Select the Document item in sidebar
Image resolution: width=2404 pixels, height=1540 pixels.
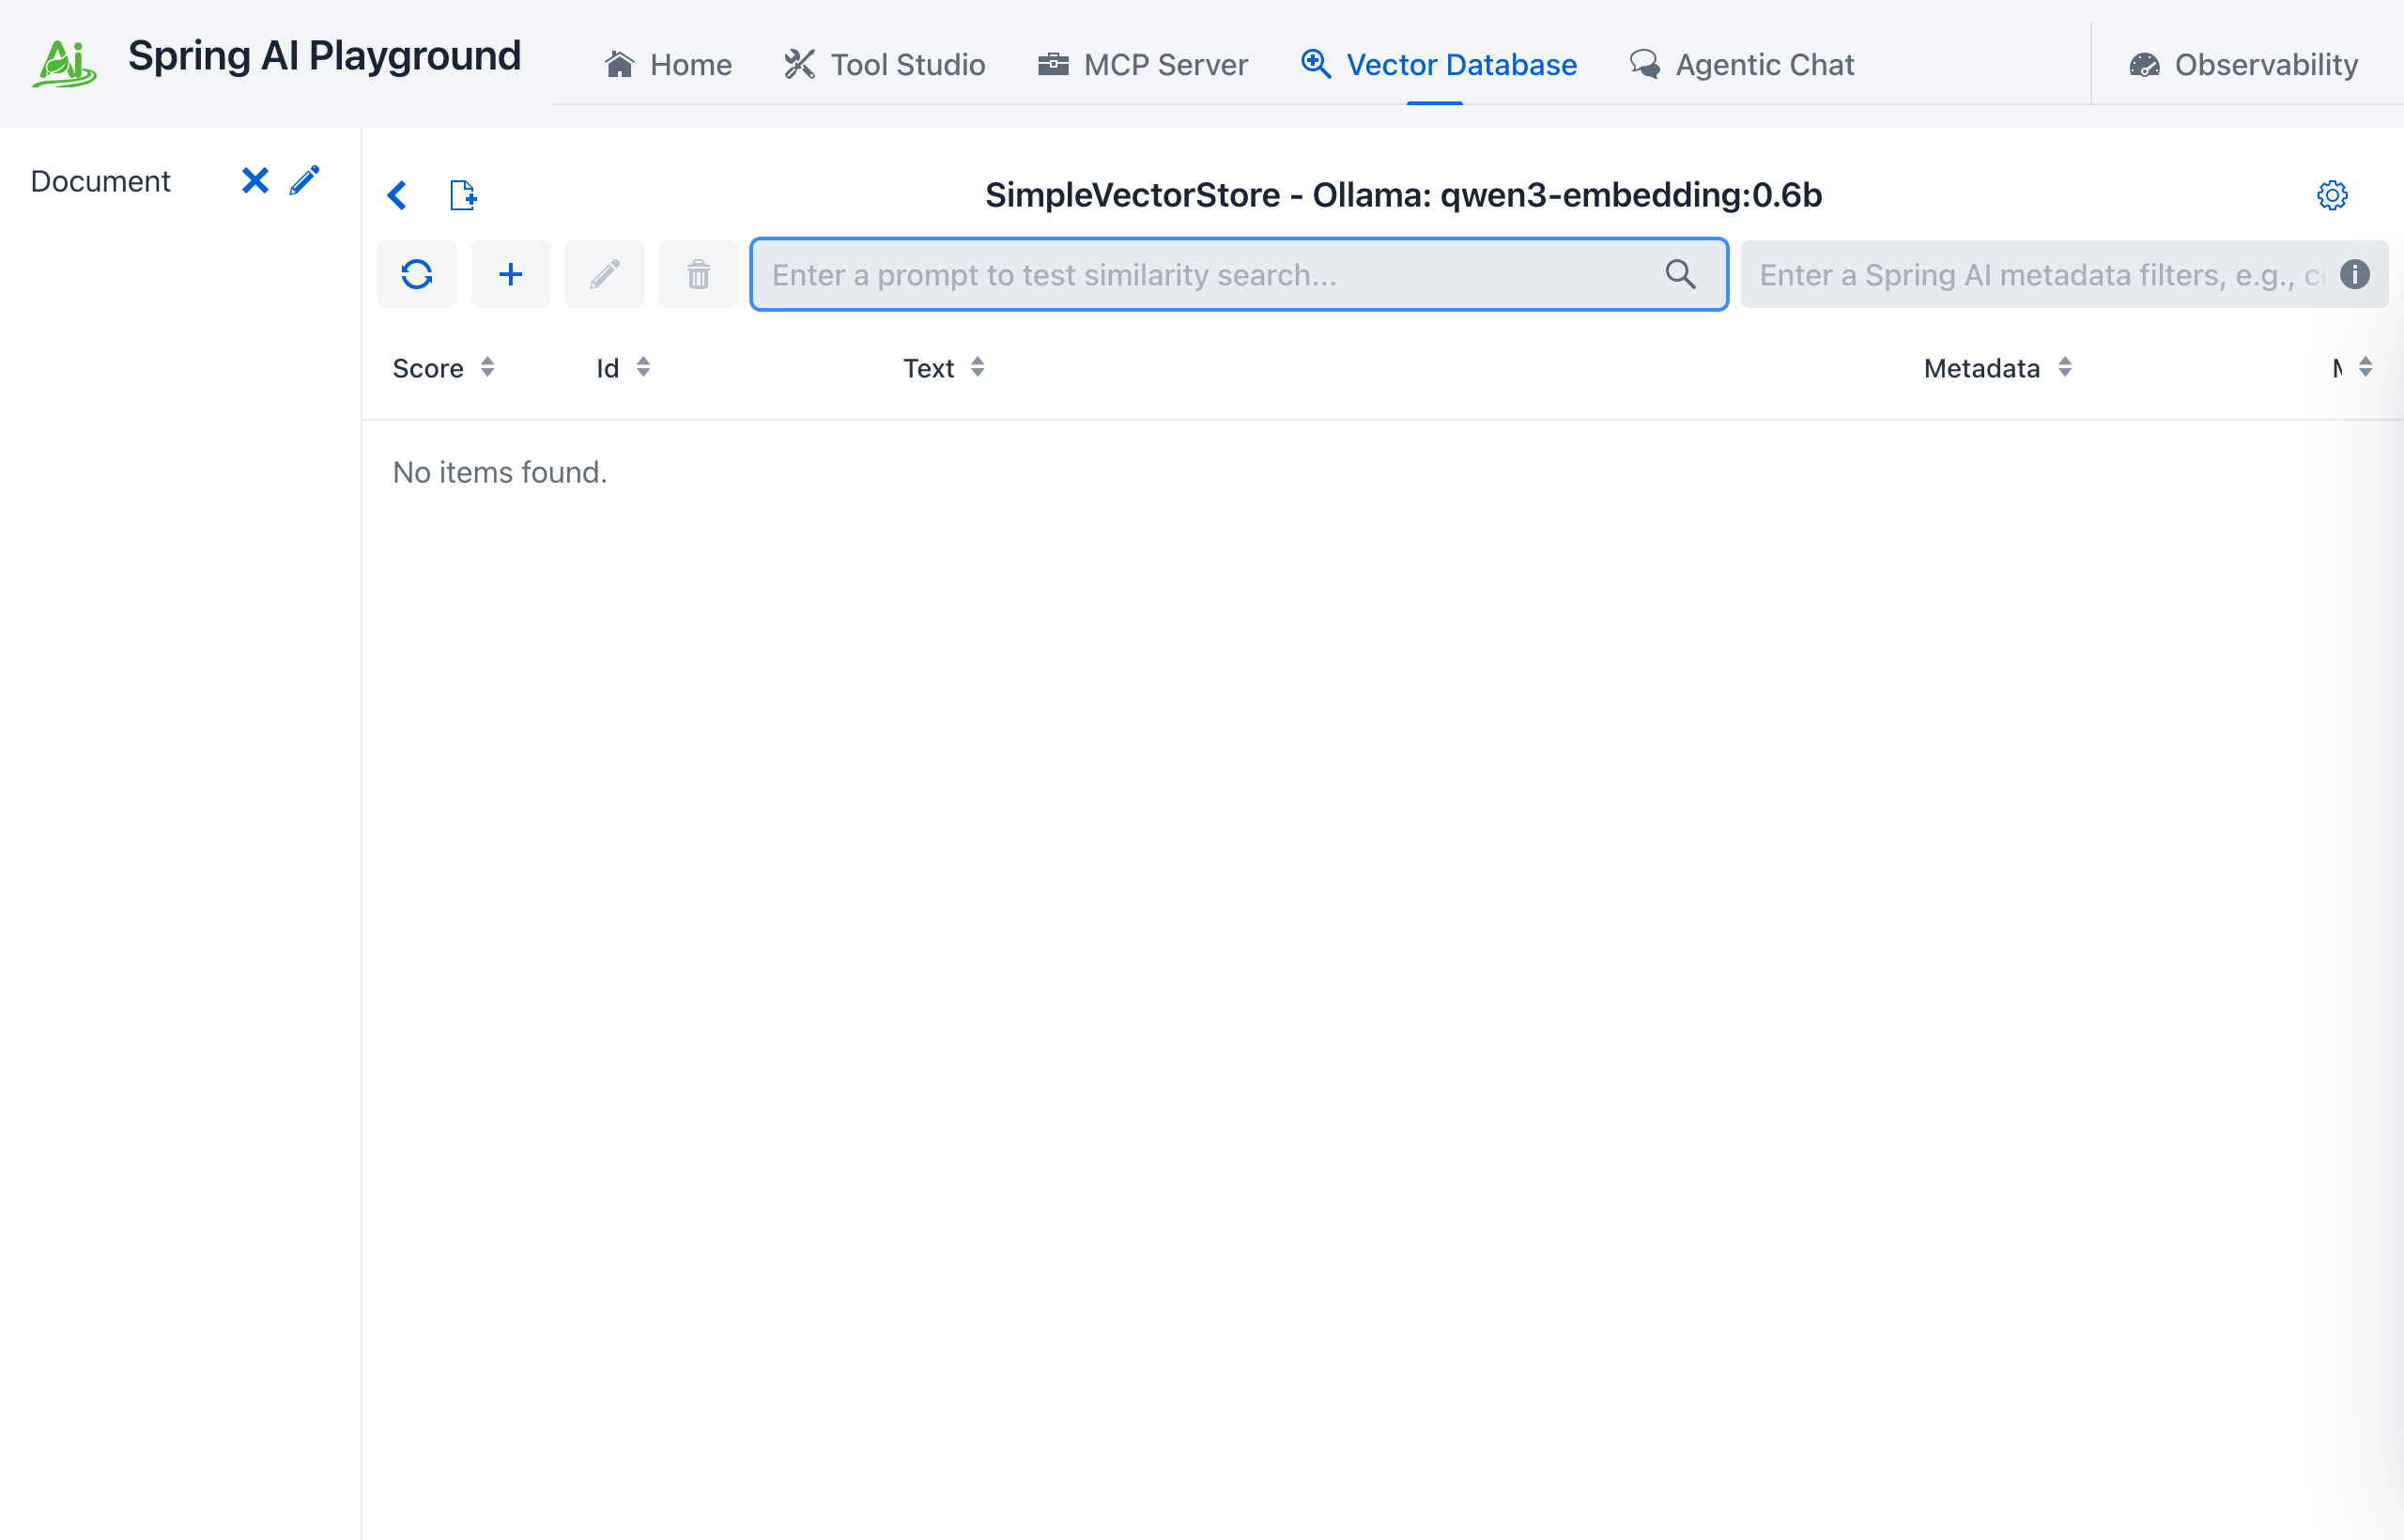coord(101,181)
